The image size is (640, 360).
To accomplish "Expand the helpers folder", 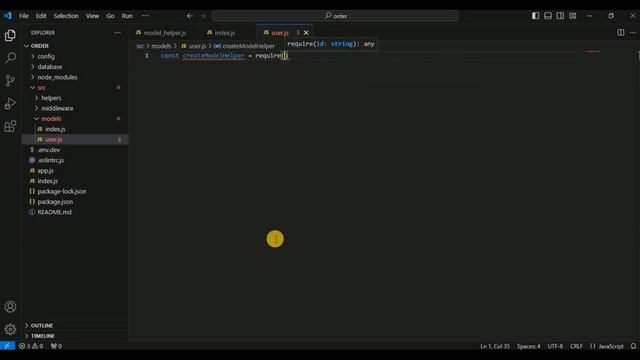I will 51,98.
